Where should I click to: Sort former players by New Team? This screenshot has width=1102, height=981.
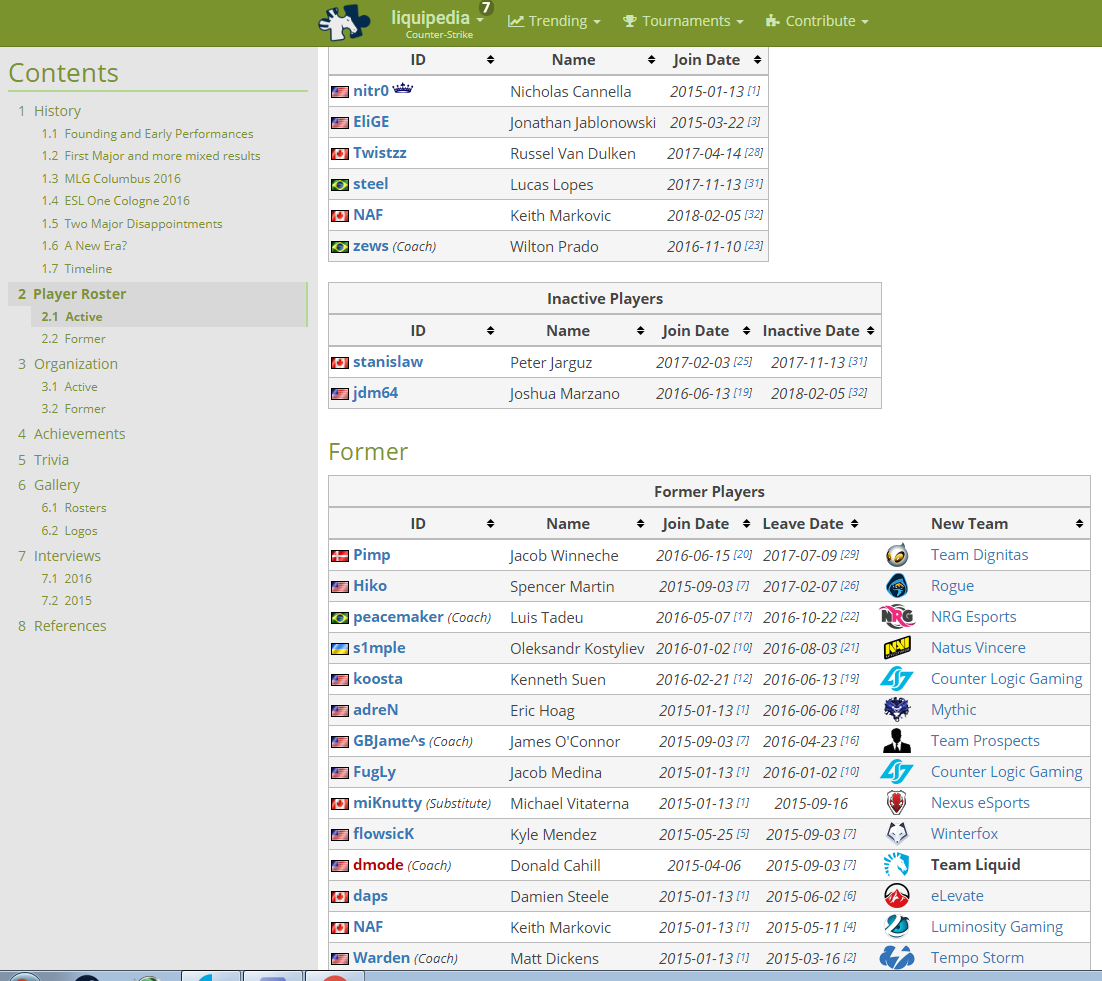click(x=1079, y=524)
